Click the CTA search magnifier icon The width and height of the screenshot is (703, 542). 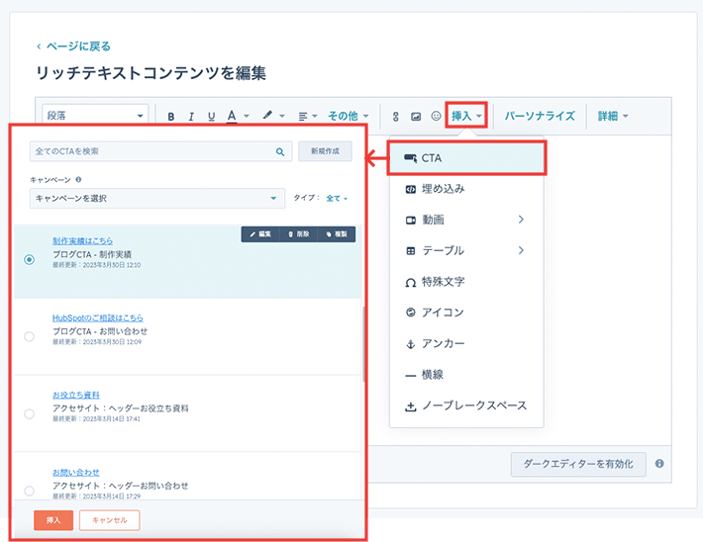(x=280, y=152)
